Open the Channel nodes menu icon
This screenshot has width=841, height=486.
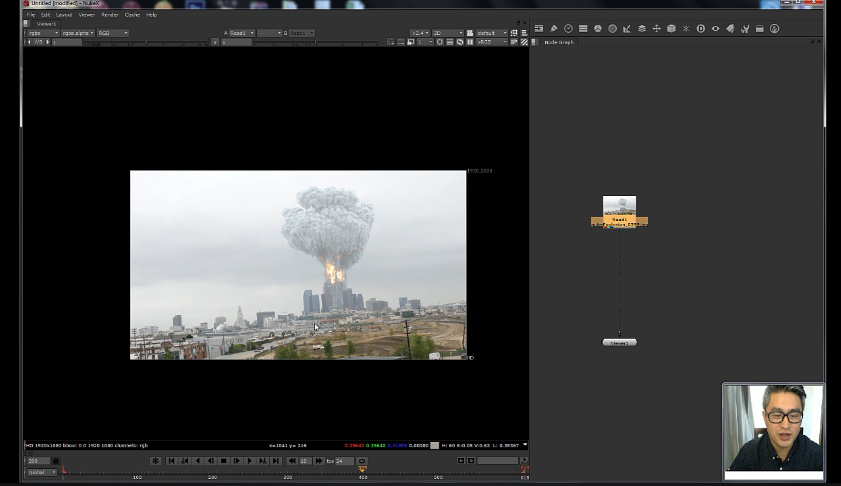coord(583,29)
